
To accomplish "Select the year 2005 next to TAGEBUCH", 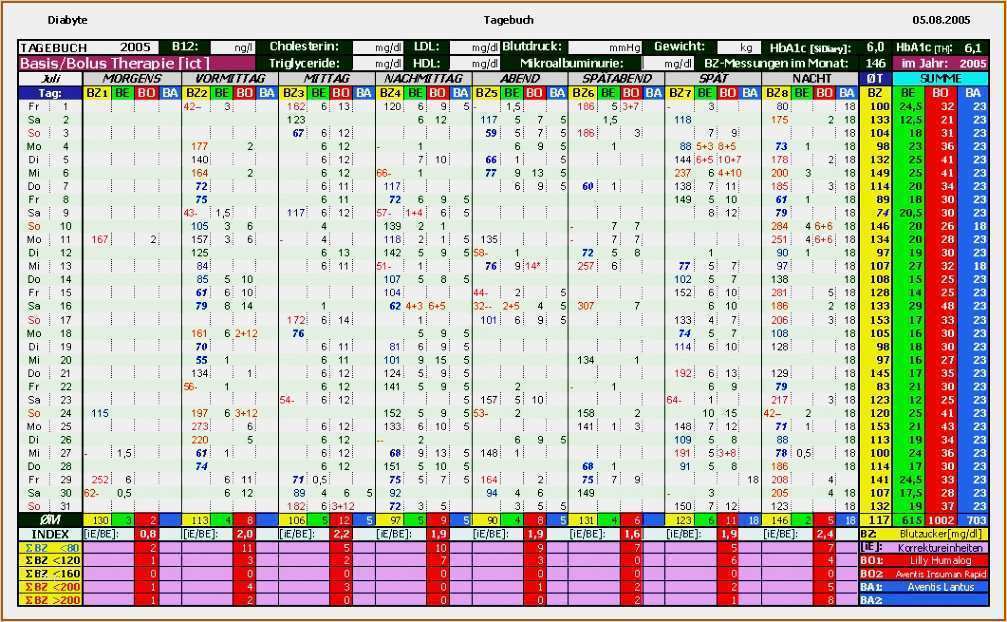I will [135, 47].
